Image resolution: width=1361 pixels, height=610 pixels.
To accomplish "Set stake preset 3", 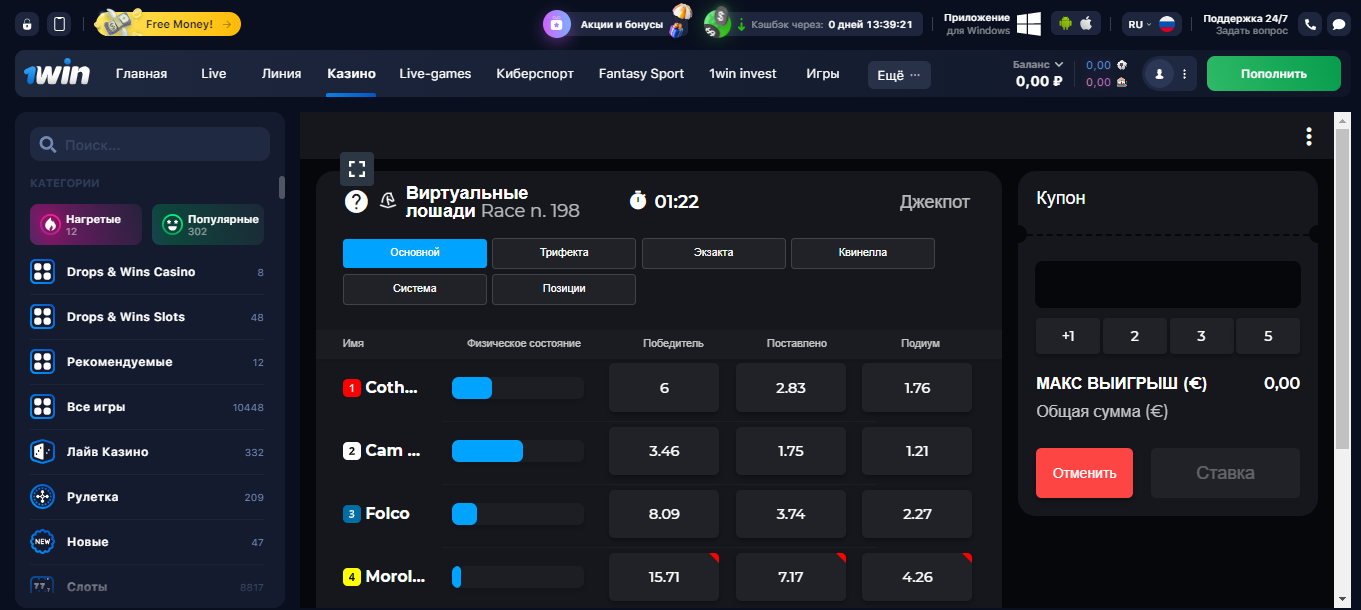I will [x=1201, y=336].
